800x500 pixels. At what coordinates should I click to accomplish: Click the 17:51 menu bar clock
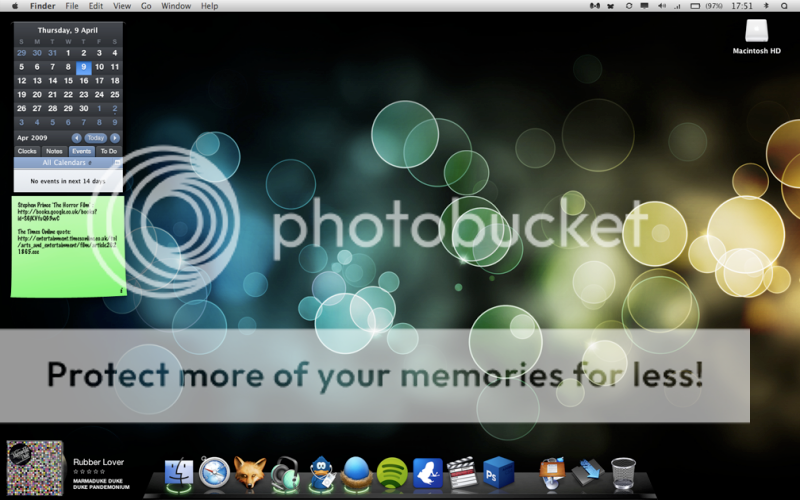(742, 6)
